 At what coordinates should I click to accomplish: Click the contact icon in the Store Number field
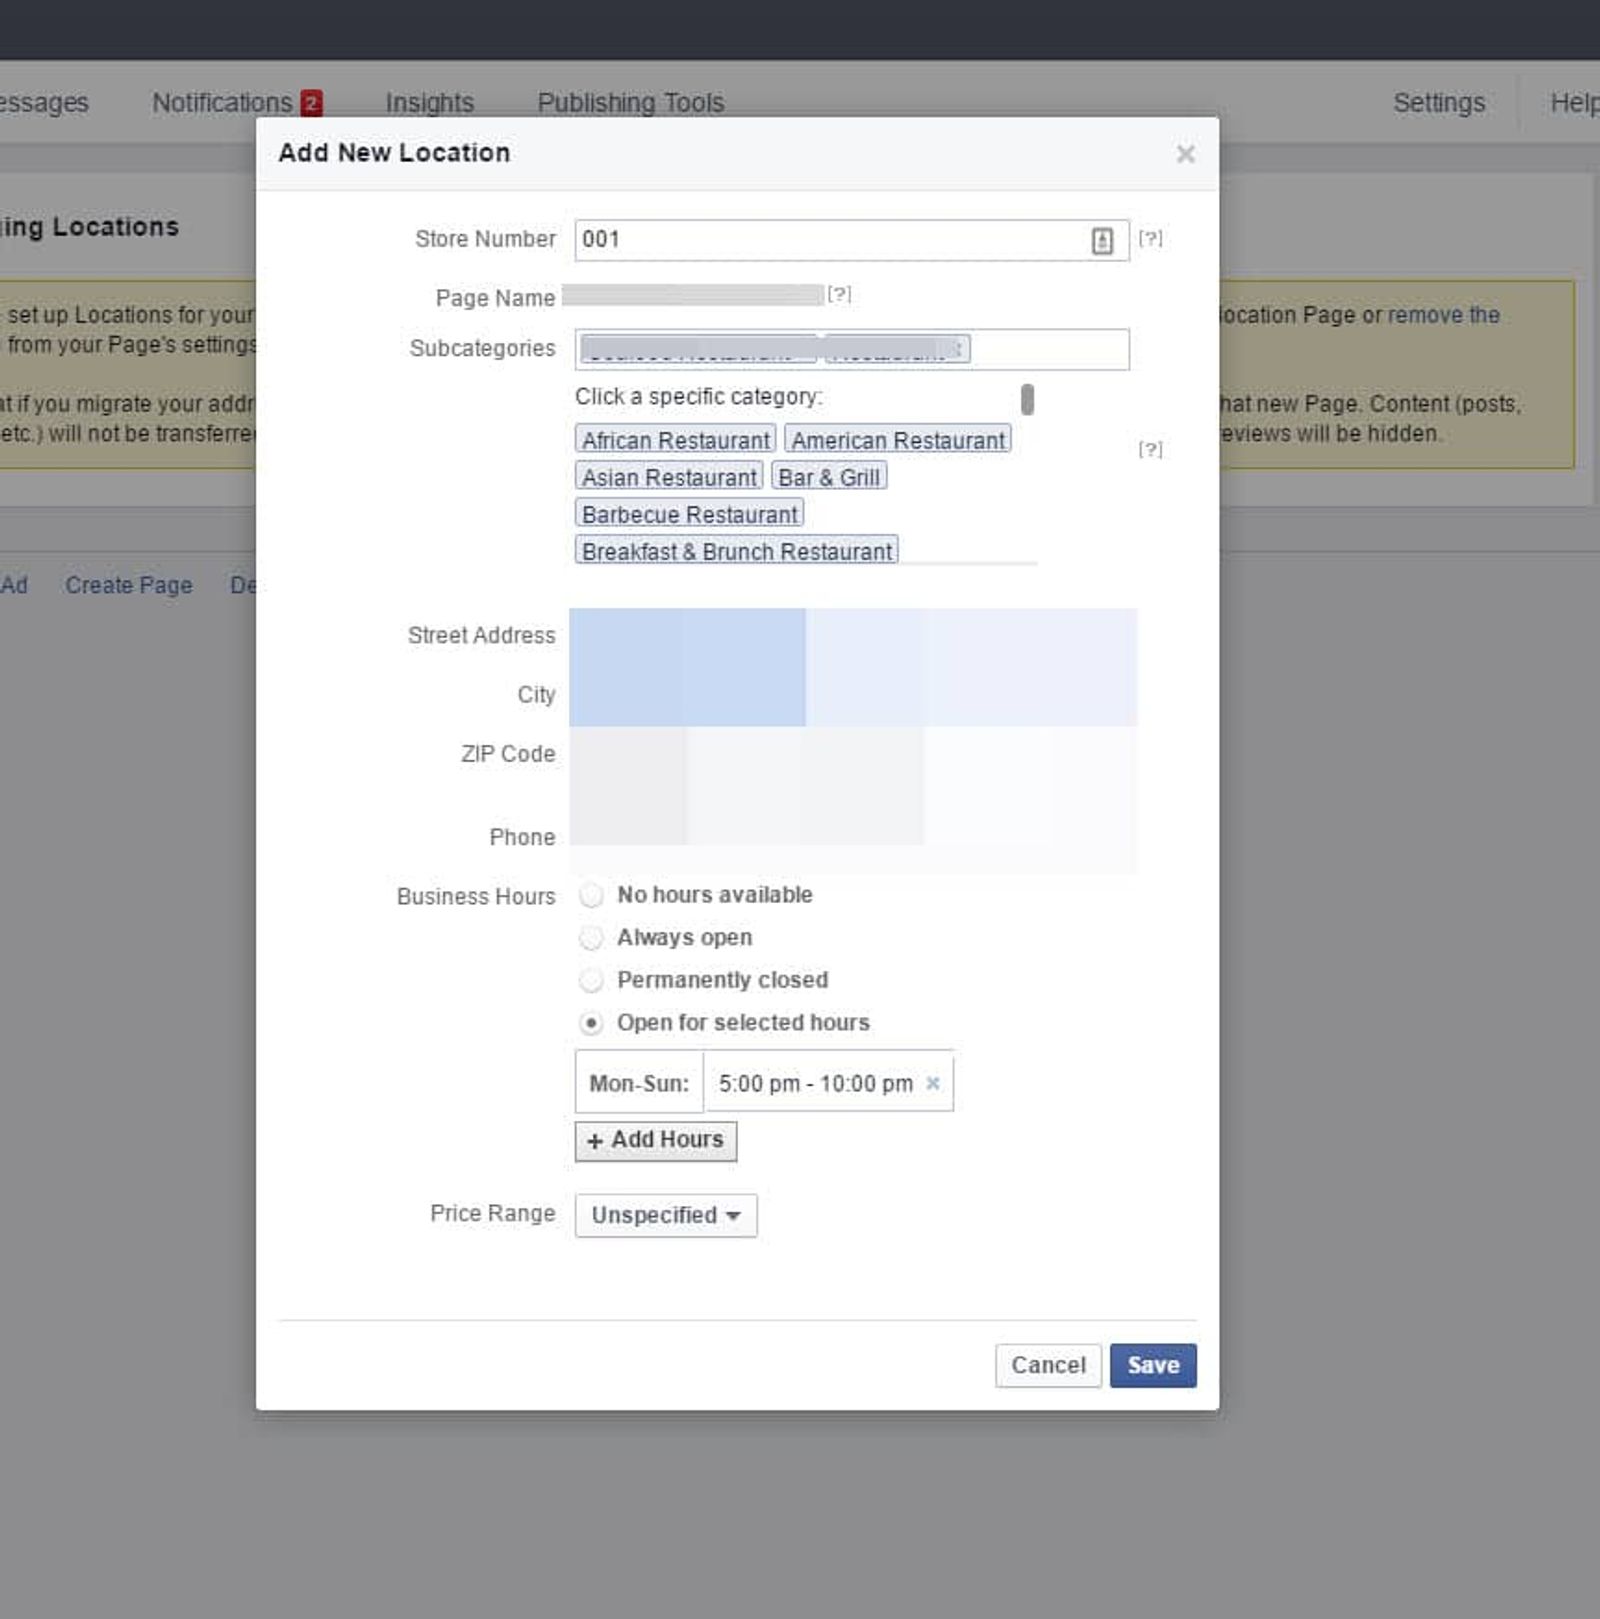click(x=1101, y=241)
